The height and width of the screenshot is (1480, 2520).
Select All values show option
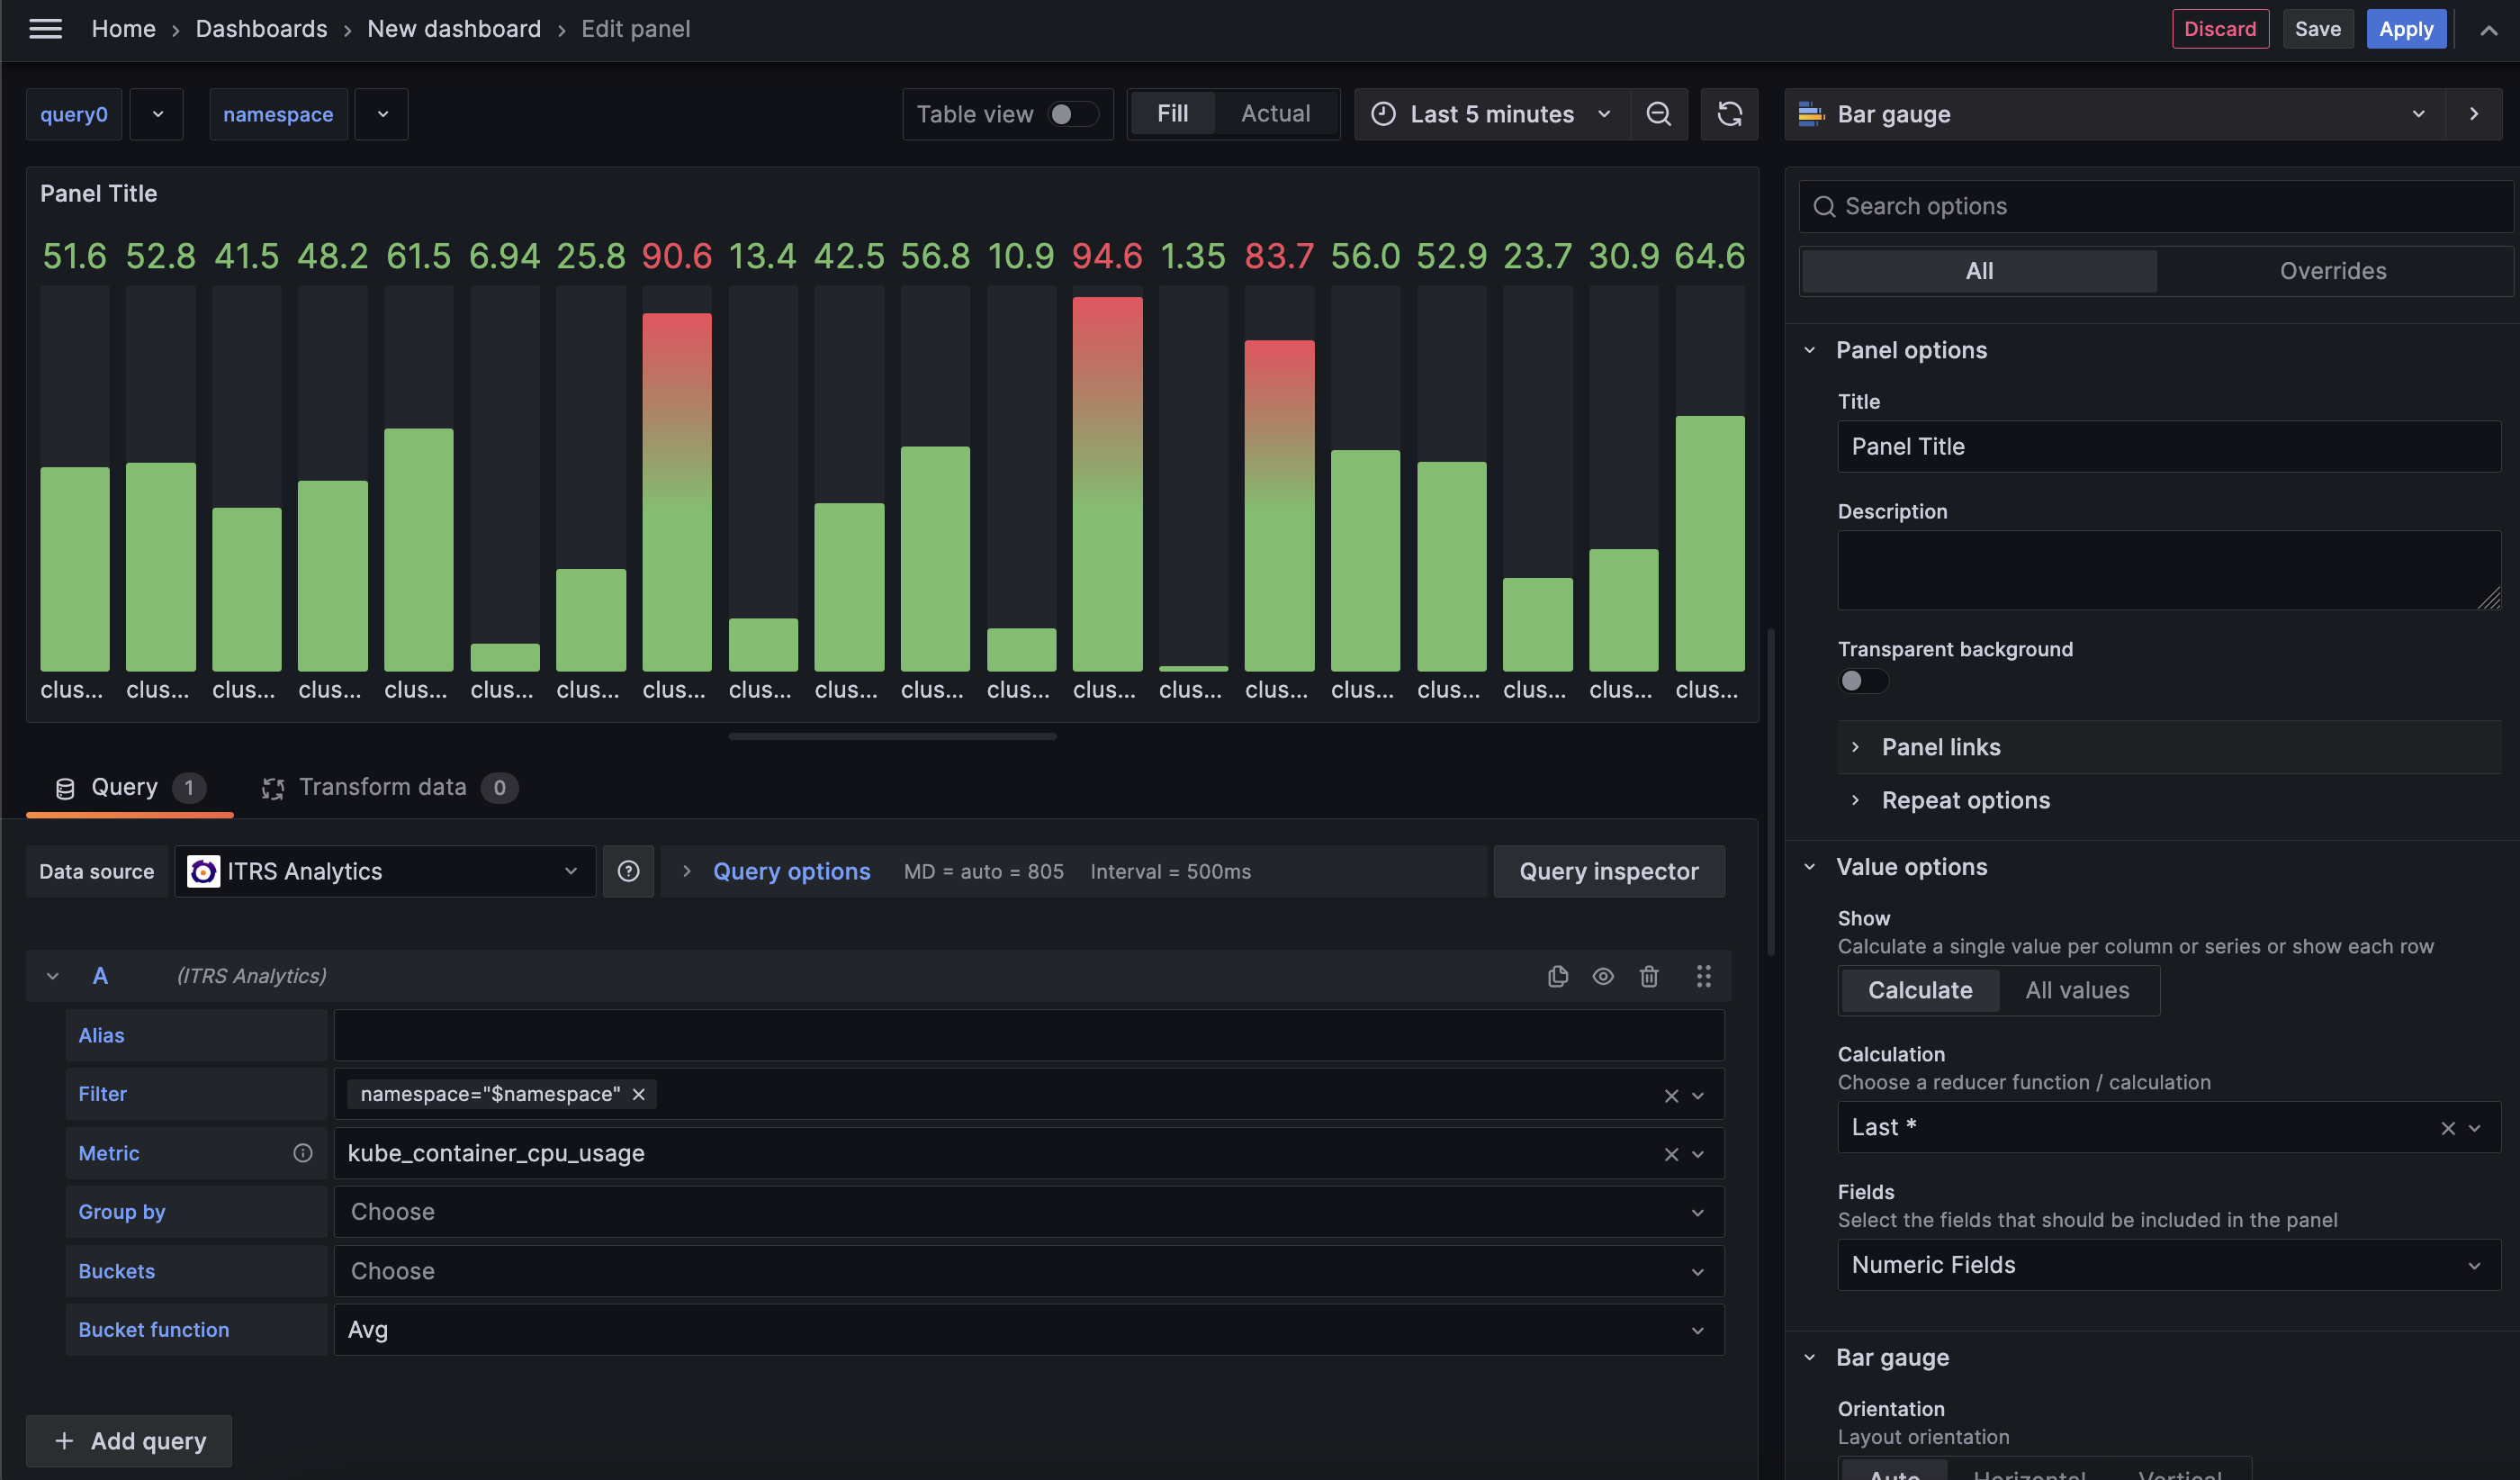(x=2077, y=990)
